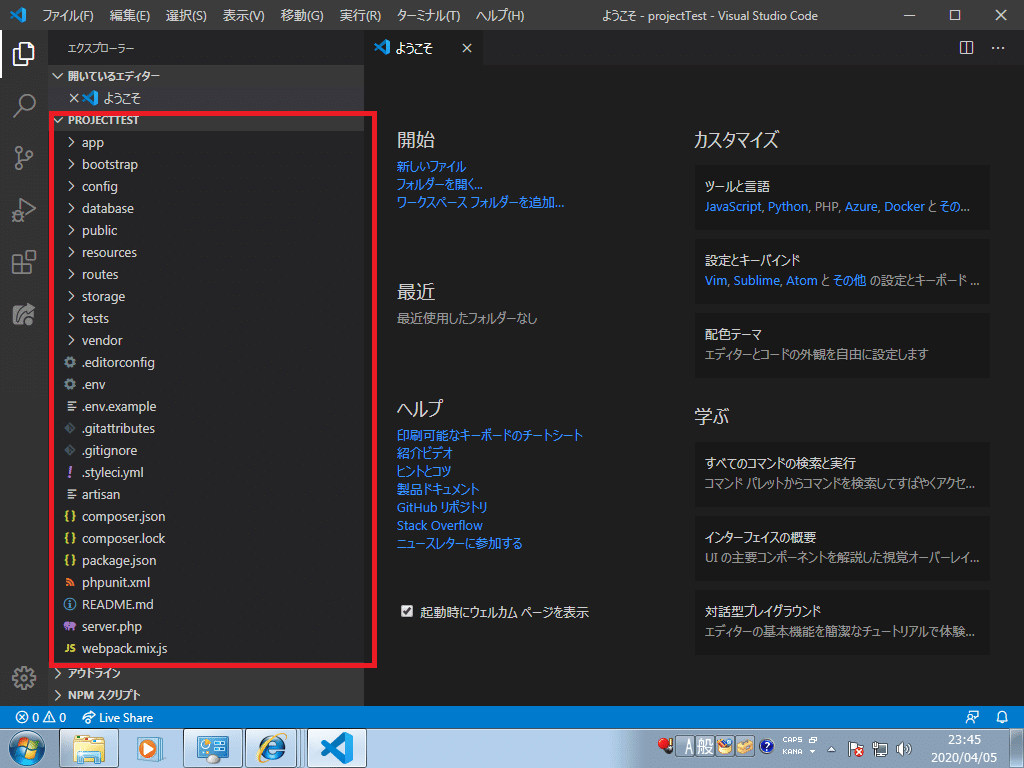Collapse the PROJECTTEST section
This screenshot has height=768, width=1024.
tap(206, 120)
